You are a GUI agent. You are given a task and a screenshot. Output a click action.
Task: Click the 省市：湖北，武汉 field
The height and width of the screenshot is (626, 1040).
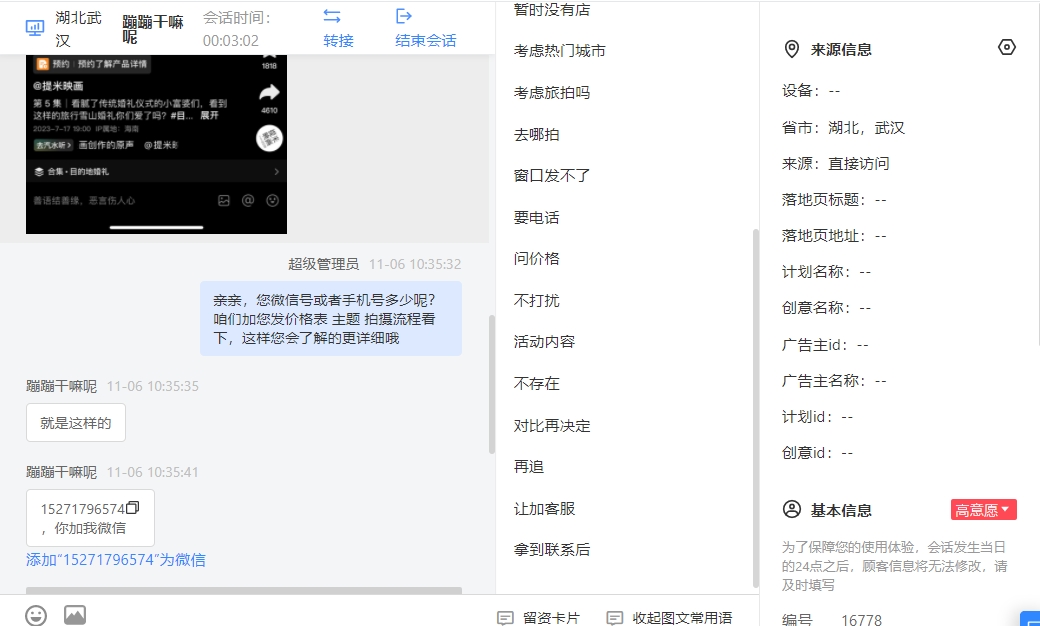[843, 127]
